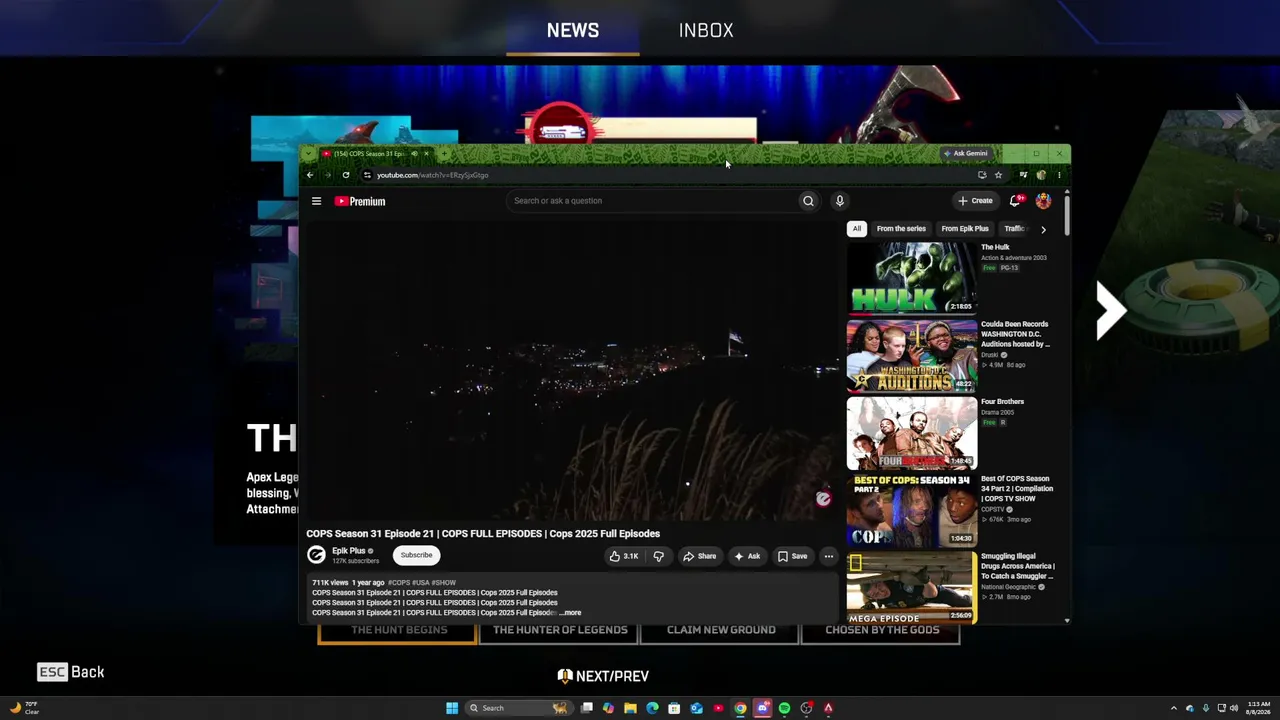Open Chrome three-dot menu
1280x720 pixels.
click(x=1059, y=175)
